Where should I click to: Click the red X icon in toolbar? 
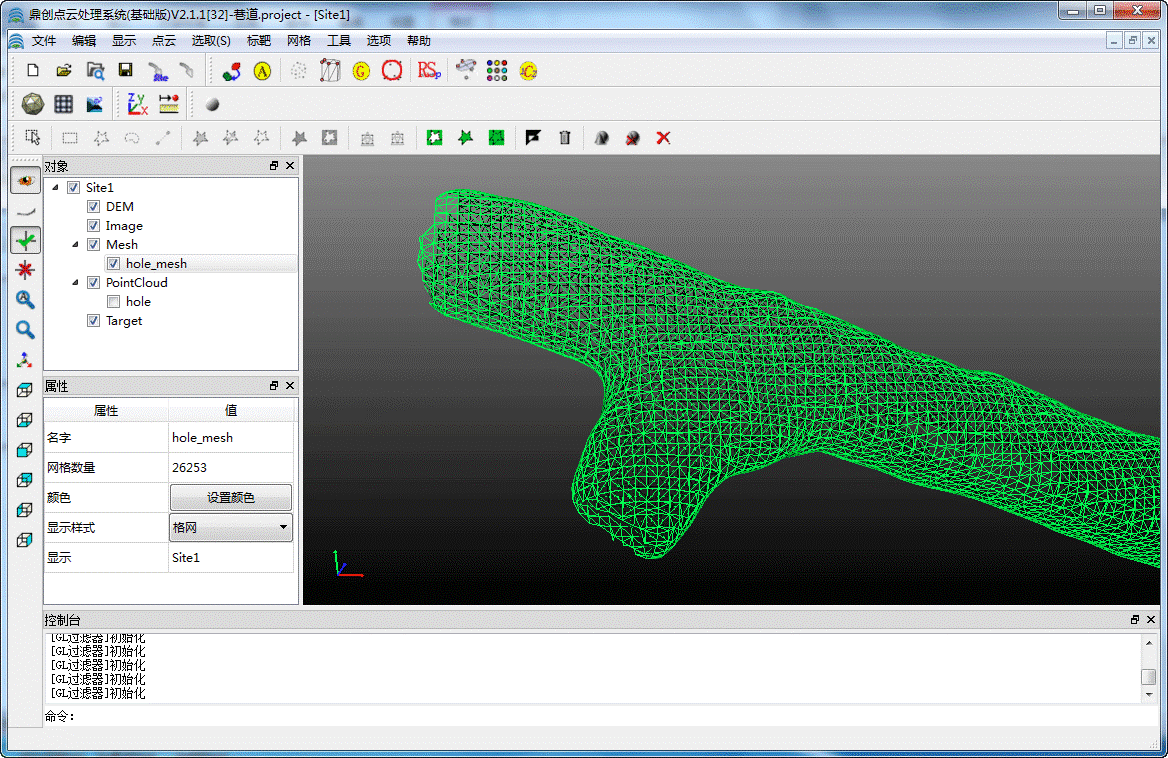click(x=663, y=138)
